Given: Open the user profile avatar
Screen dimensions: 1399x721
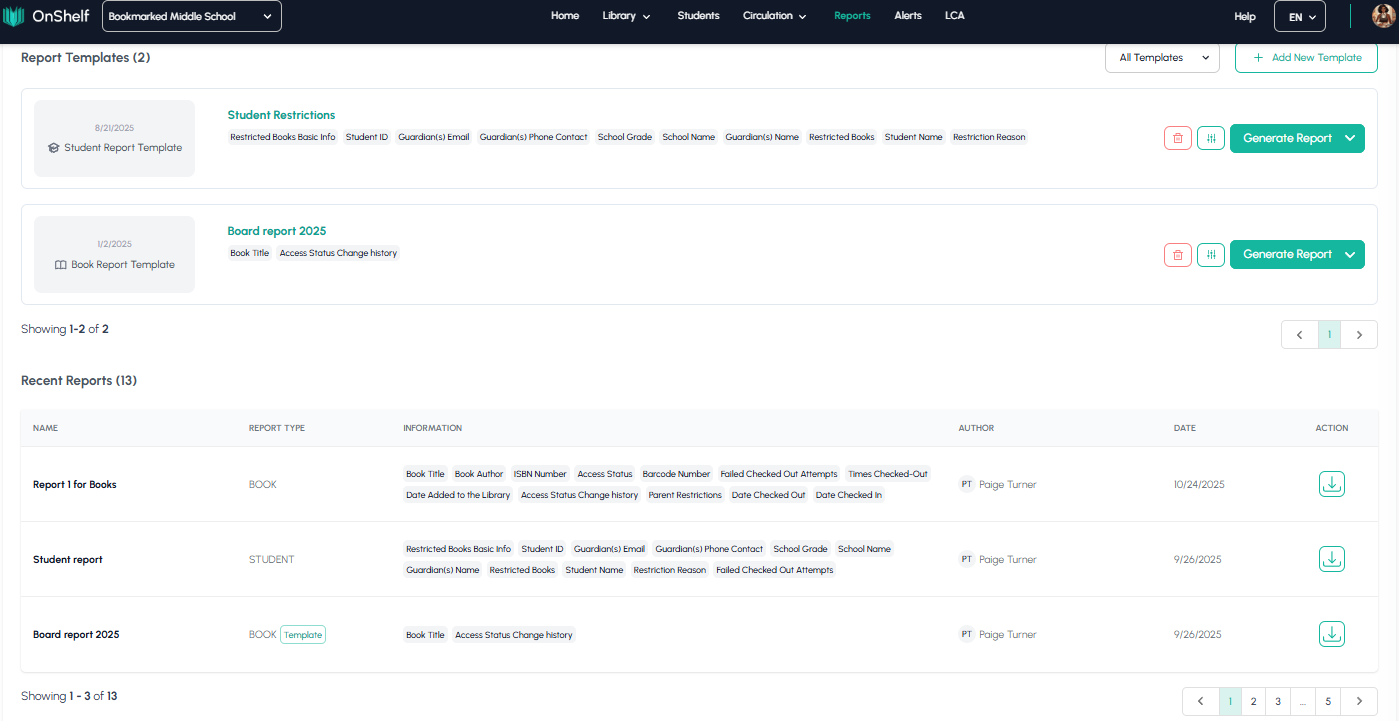Looking at the screenshot, I should (1382, 16).
